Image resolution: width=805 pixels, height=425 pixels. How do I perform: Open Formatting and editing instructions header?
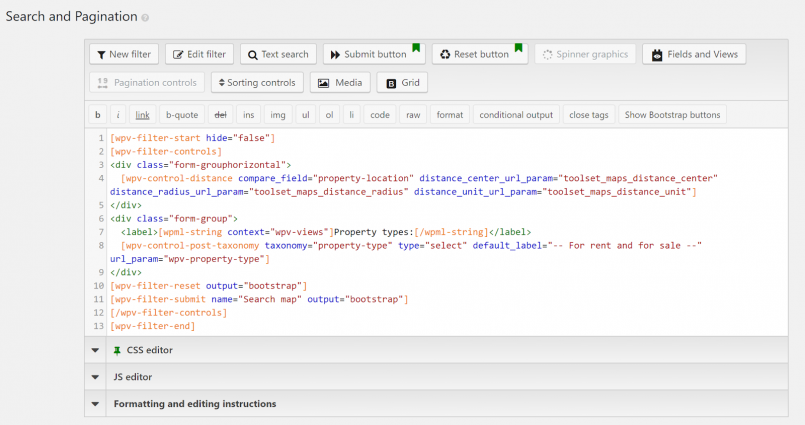[x=436, y=403]
